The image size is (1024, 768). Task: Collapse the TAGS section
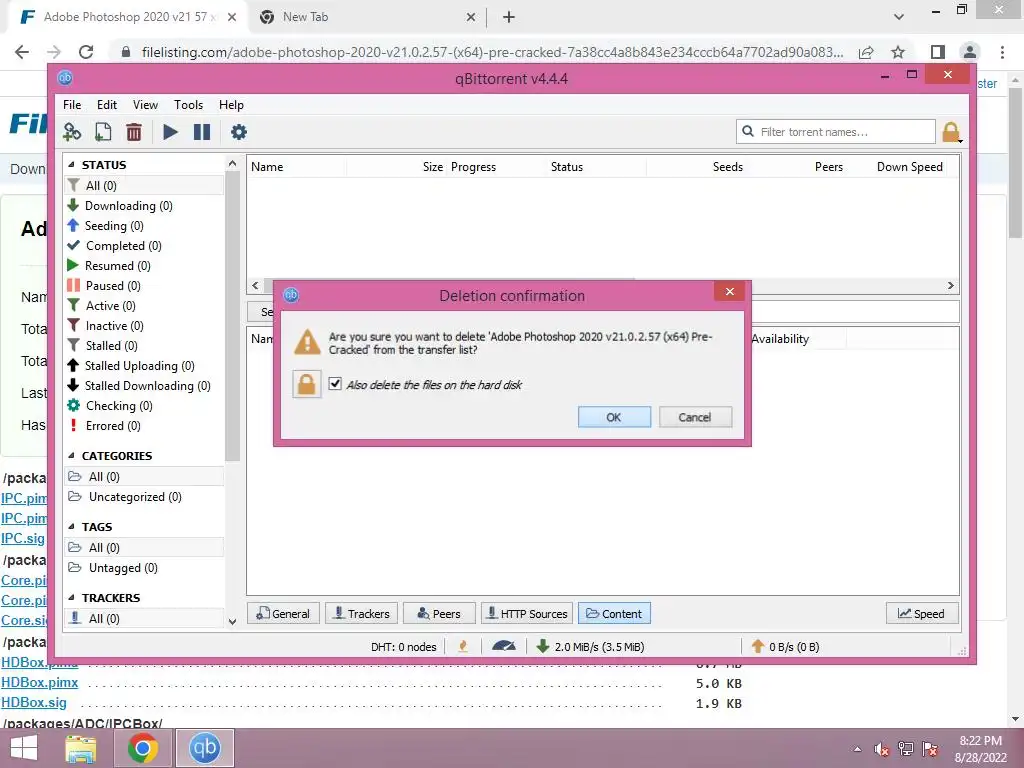pyautogui.click(x=71, y=526)
